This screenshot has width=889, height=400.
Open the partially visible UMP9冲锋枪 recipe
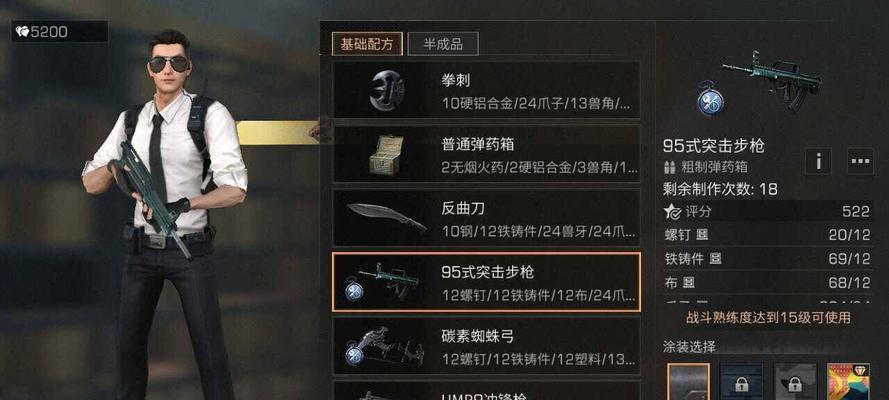click(486, 390)
